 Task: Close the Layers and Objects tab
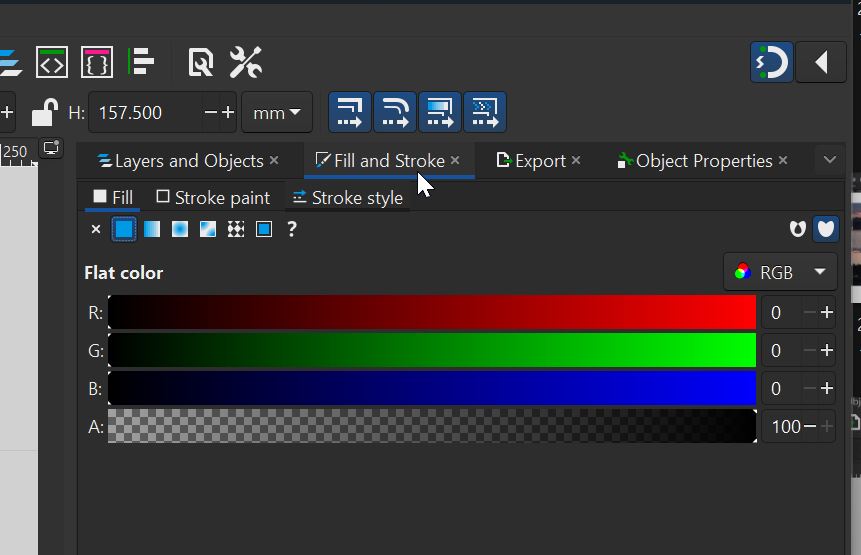274,160
